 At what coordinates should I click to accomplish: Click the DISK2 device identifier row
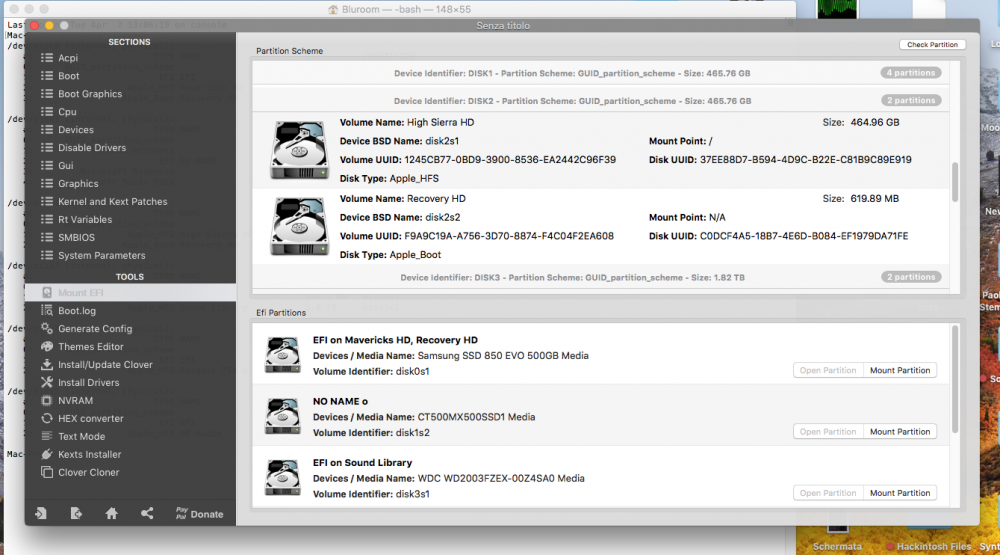600,100
